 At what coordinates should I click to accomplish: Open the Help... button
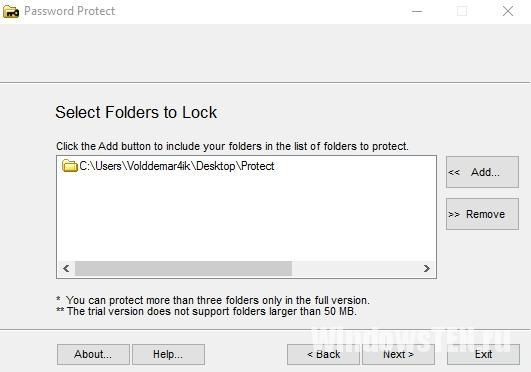click(x=168, y=354)
